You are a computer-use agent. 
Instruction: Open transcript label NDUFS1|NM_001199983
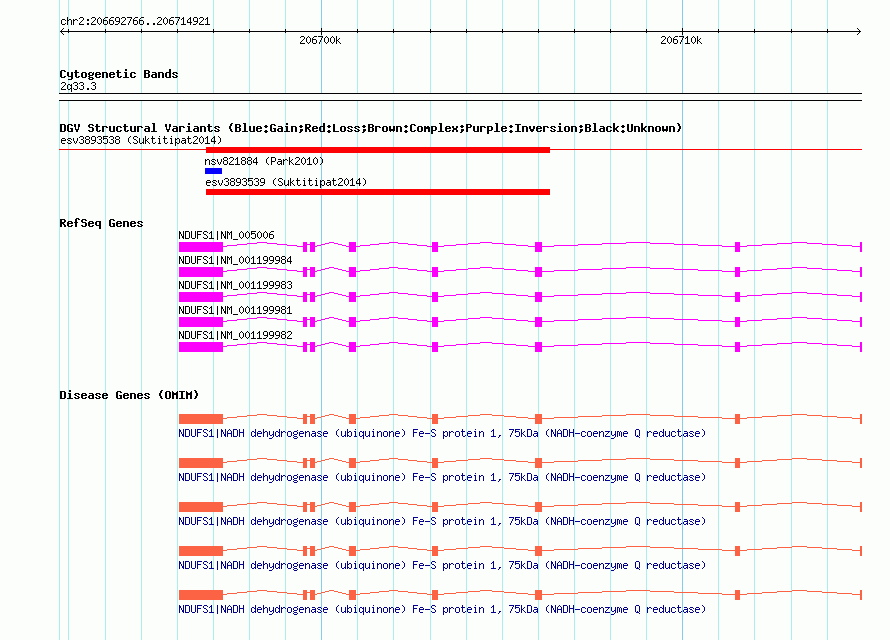pyautogui.click(x=235, y=285)
